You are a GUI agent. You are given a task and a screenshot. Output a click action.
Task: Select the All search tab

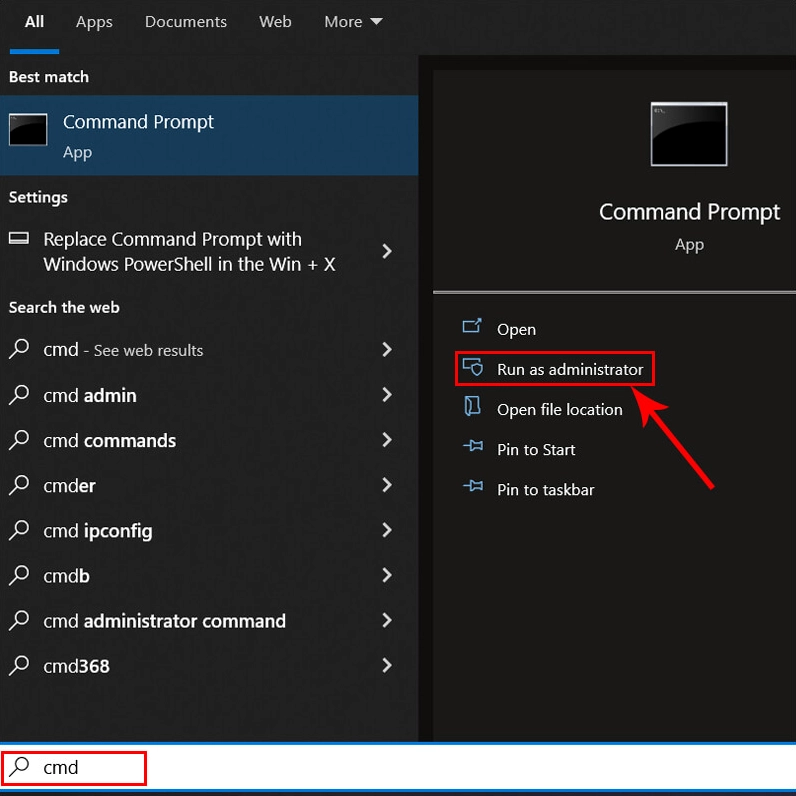(34, 22)
